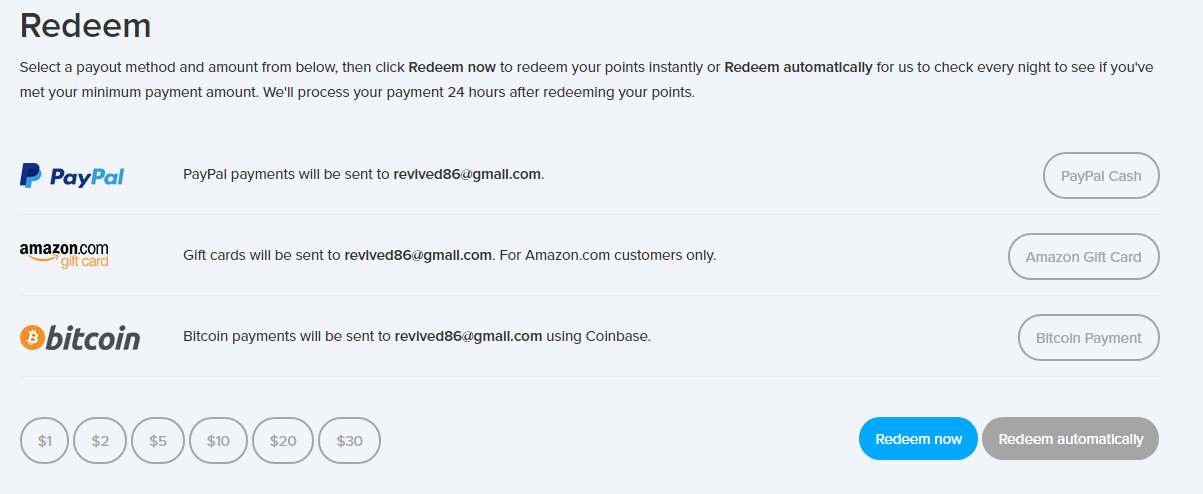The width and height of the screenshot is (1203, 494).
Task: Click the email address in the PayPal row
Action: (467, 174)
